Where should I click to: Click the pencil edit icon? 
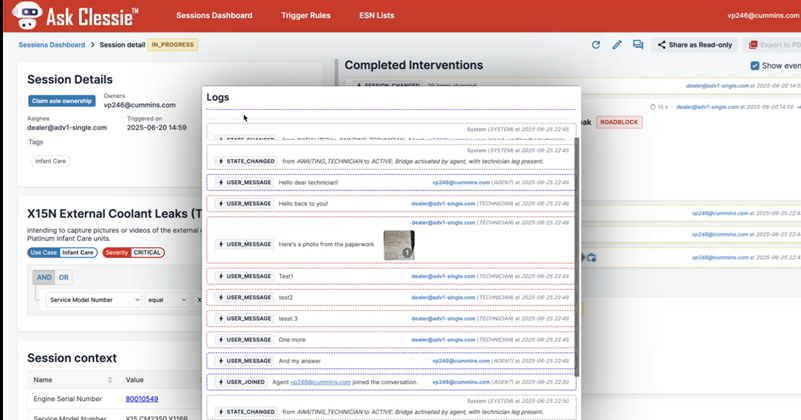tap(617, 45)
